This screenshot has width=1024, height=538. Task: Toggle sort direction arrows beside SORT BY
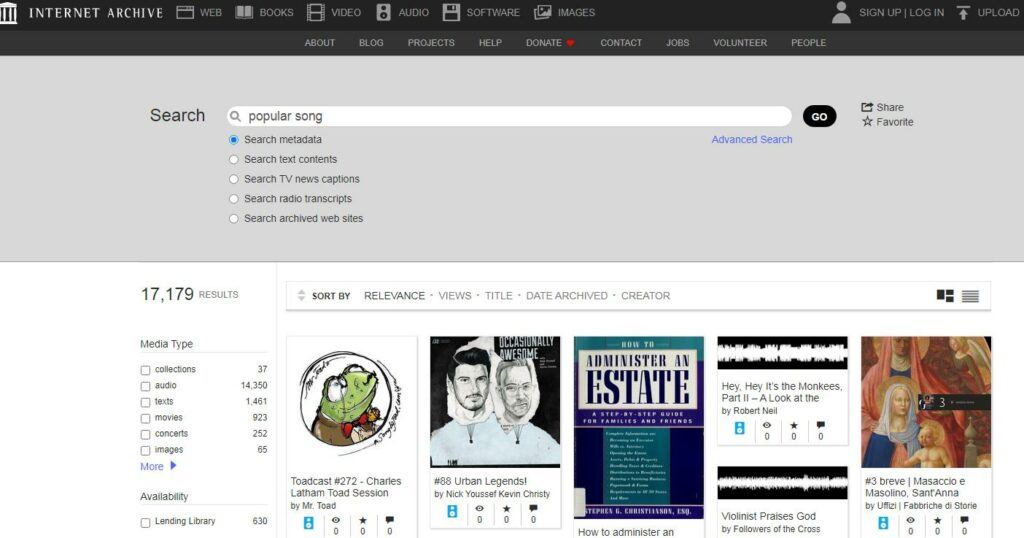(x=301, y=295)
